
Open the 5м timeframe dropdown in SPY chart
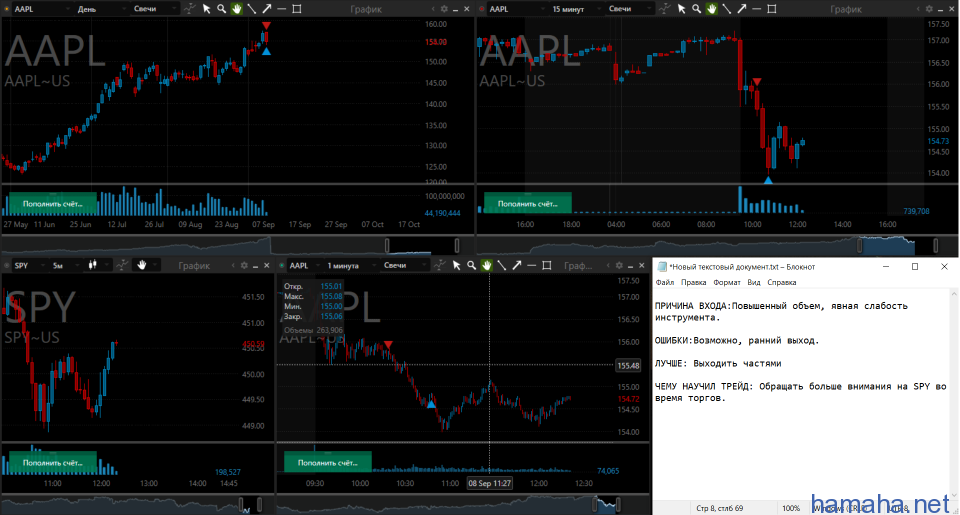[65, 266]
